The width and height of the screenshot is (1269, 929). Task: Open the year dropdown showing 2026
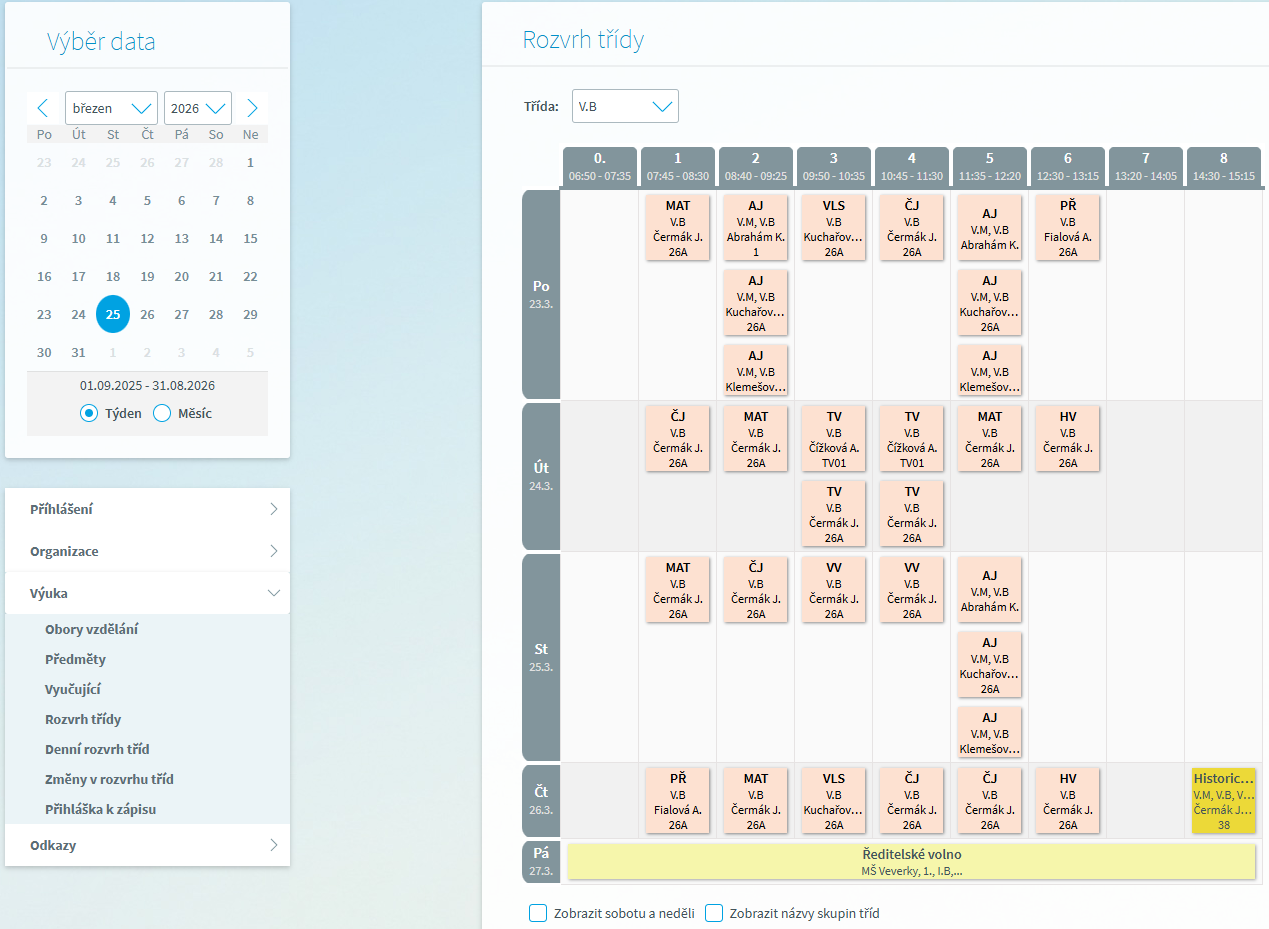[x=197, y=108]
